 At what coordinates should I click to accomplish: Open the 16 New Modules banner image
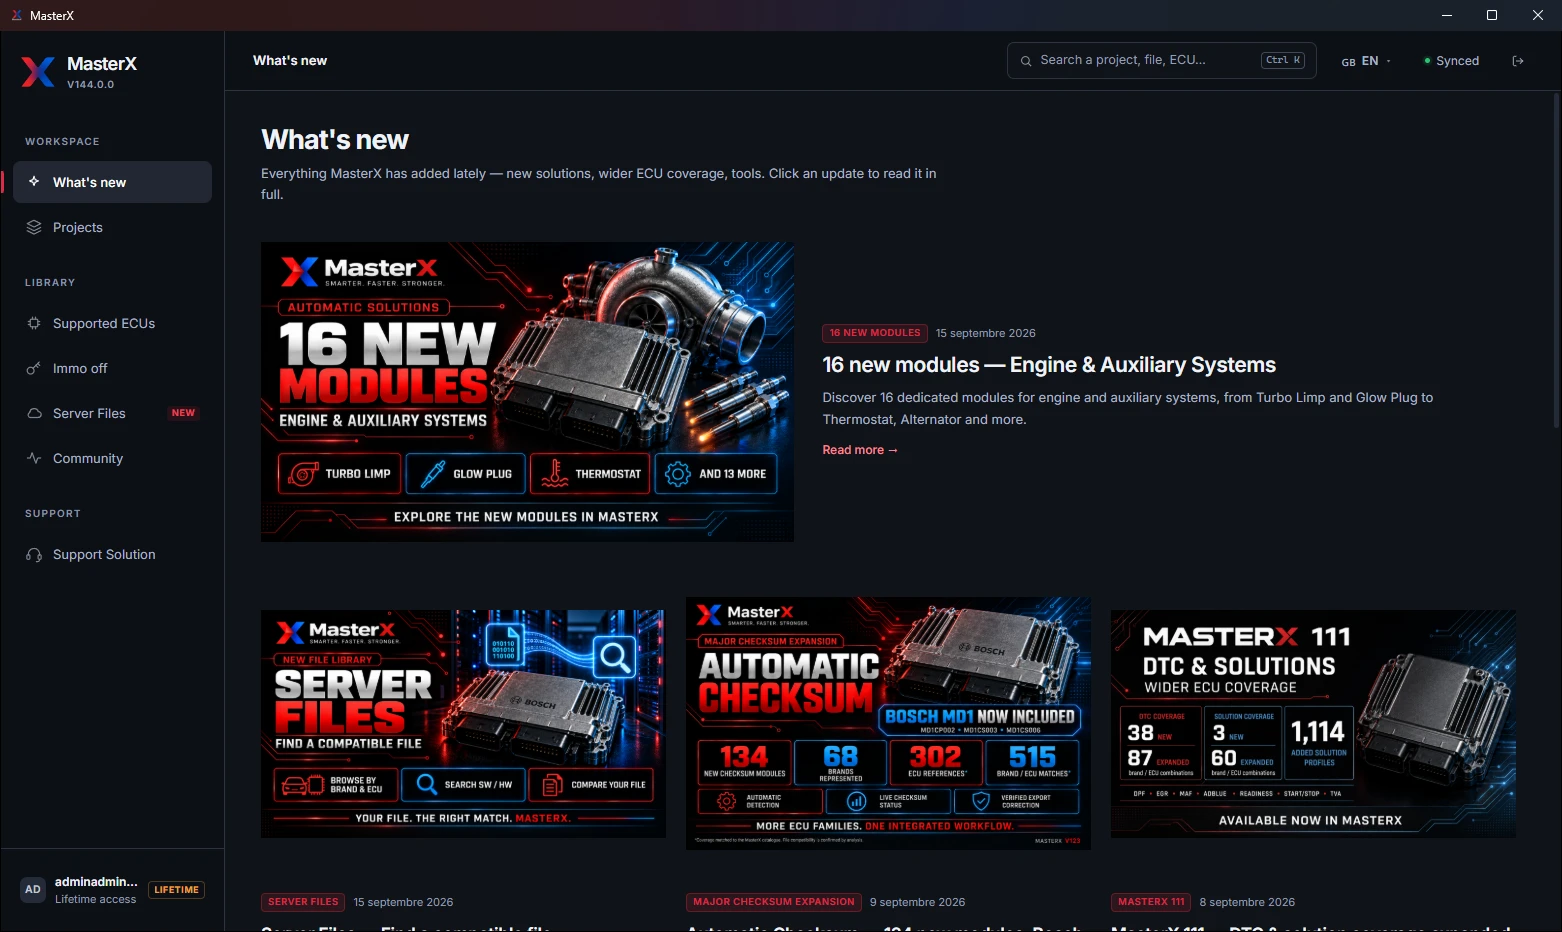tap(528, 392)
